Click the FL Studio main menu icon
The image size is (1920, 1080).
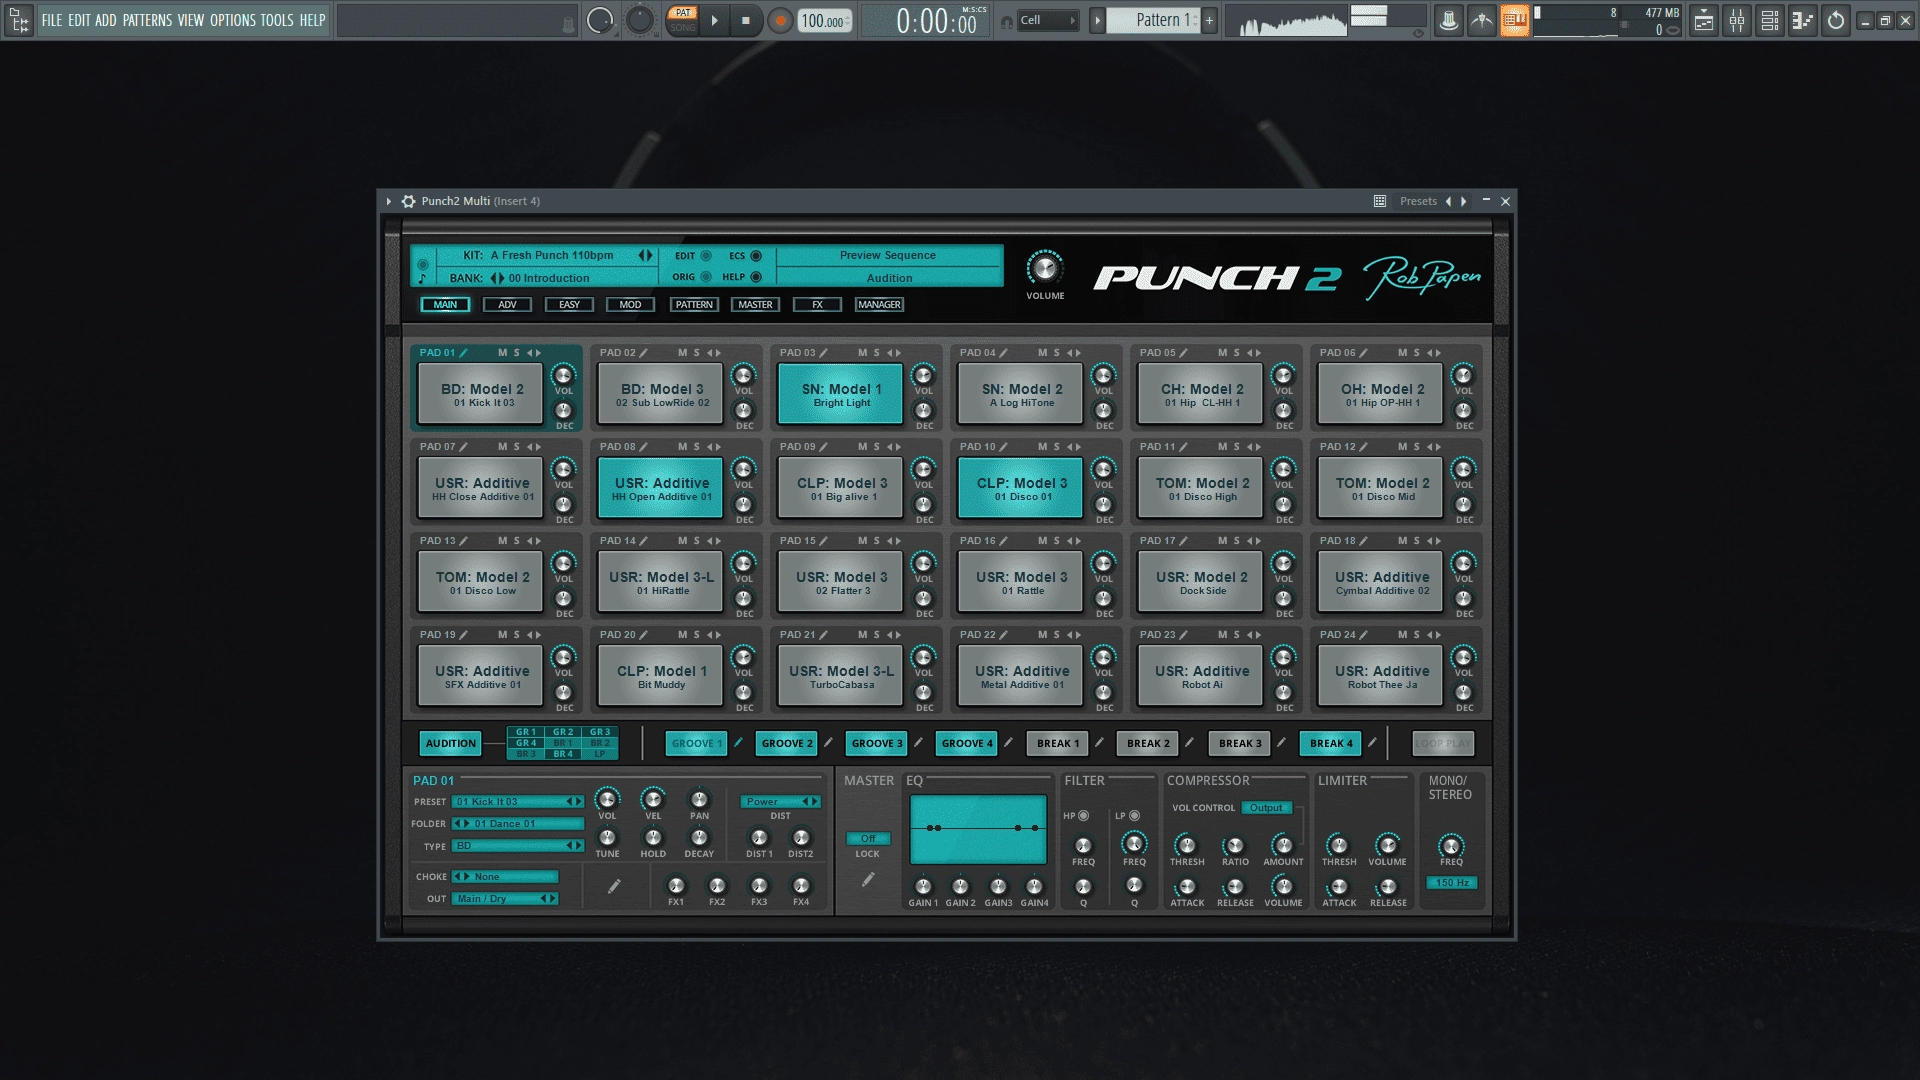19,20
